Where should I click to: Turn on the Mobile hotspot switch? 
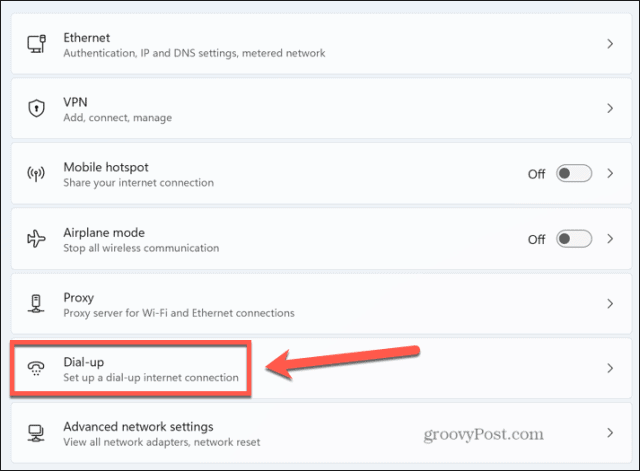pos(575,174)
